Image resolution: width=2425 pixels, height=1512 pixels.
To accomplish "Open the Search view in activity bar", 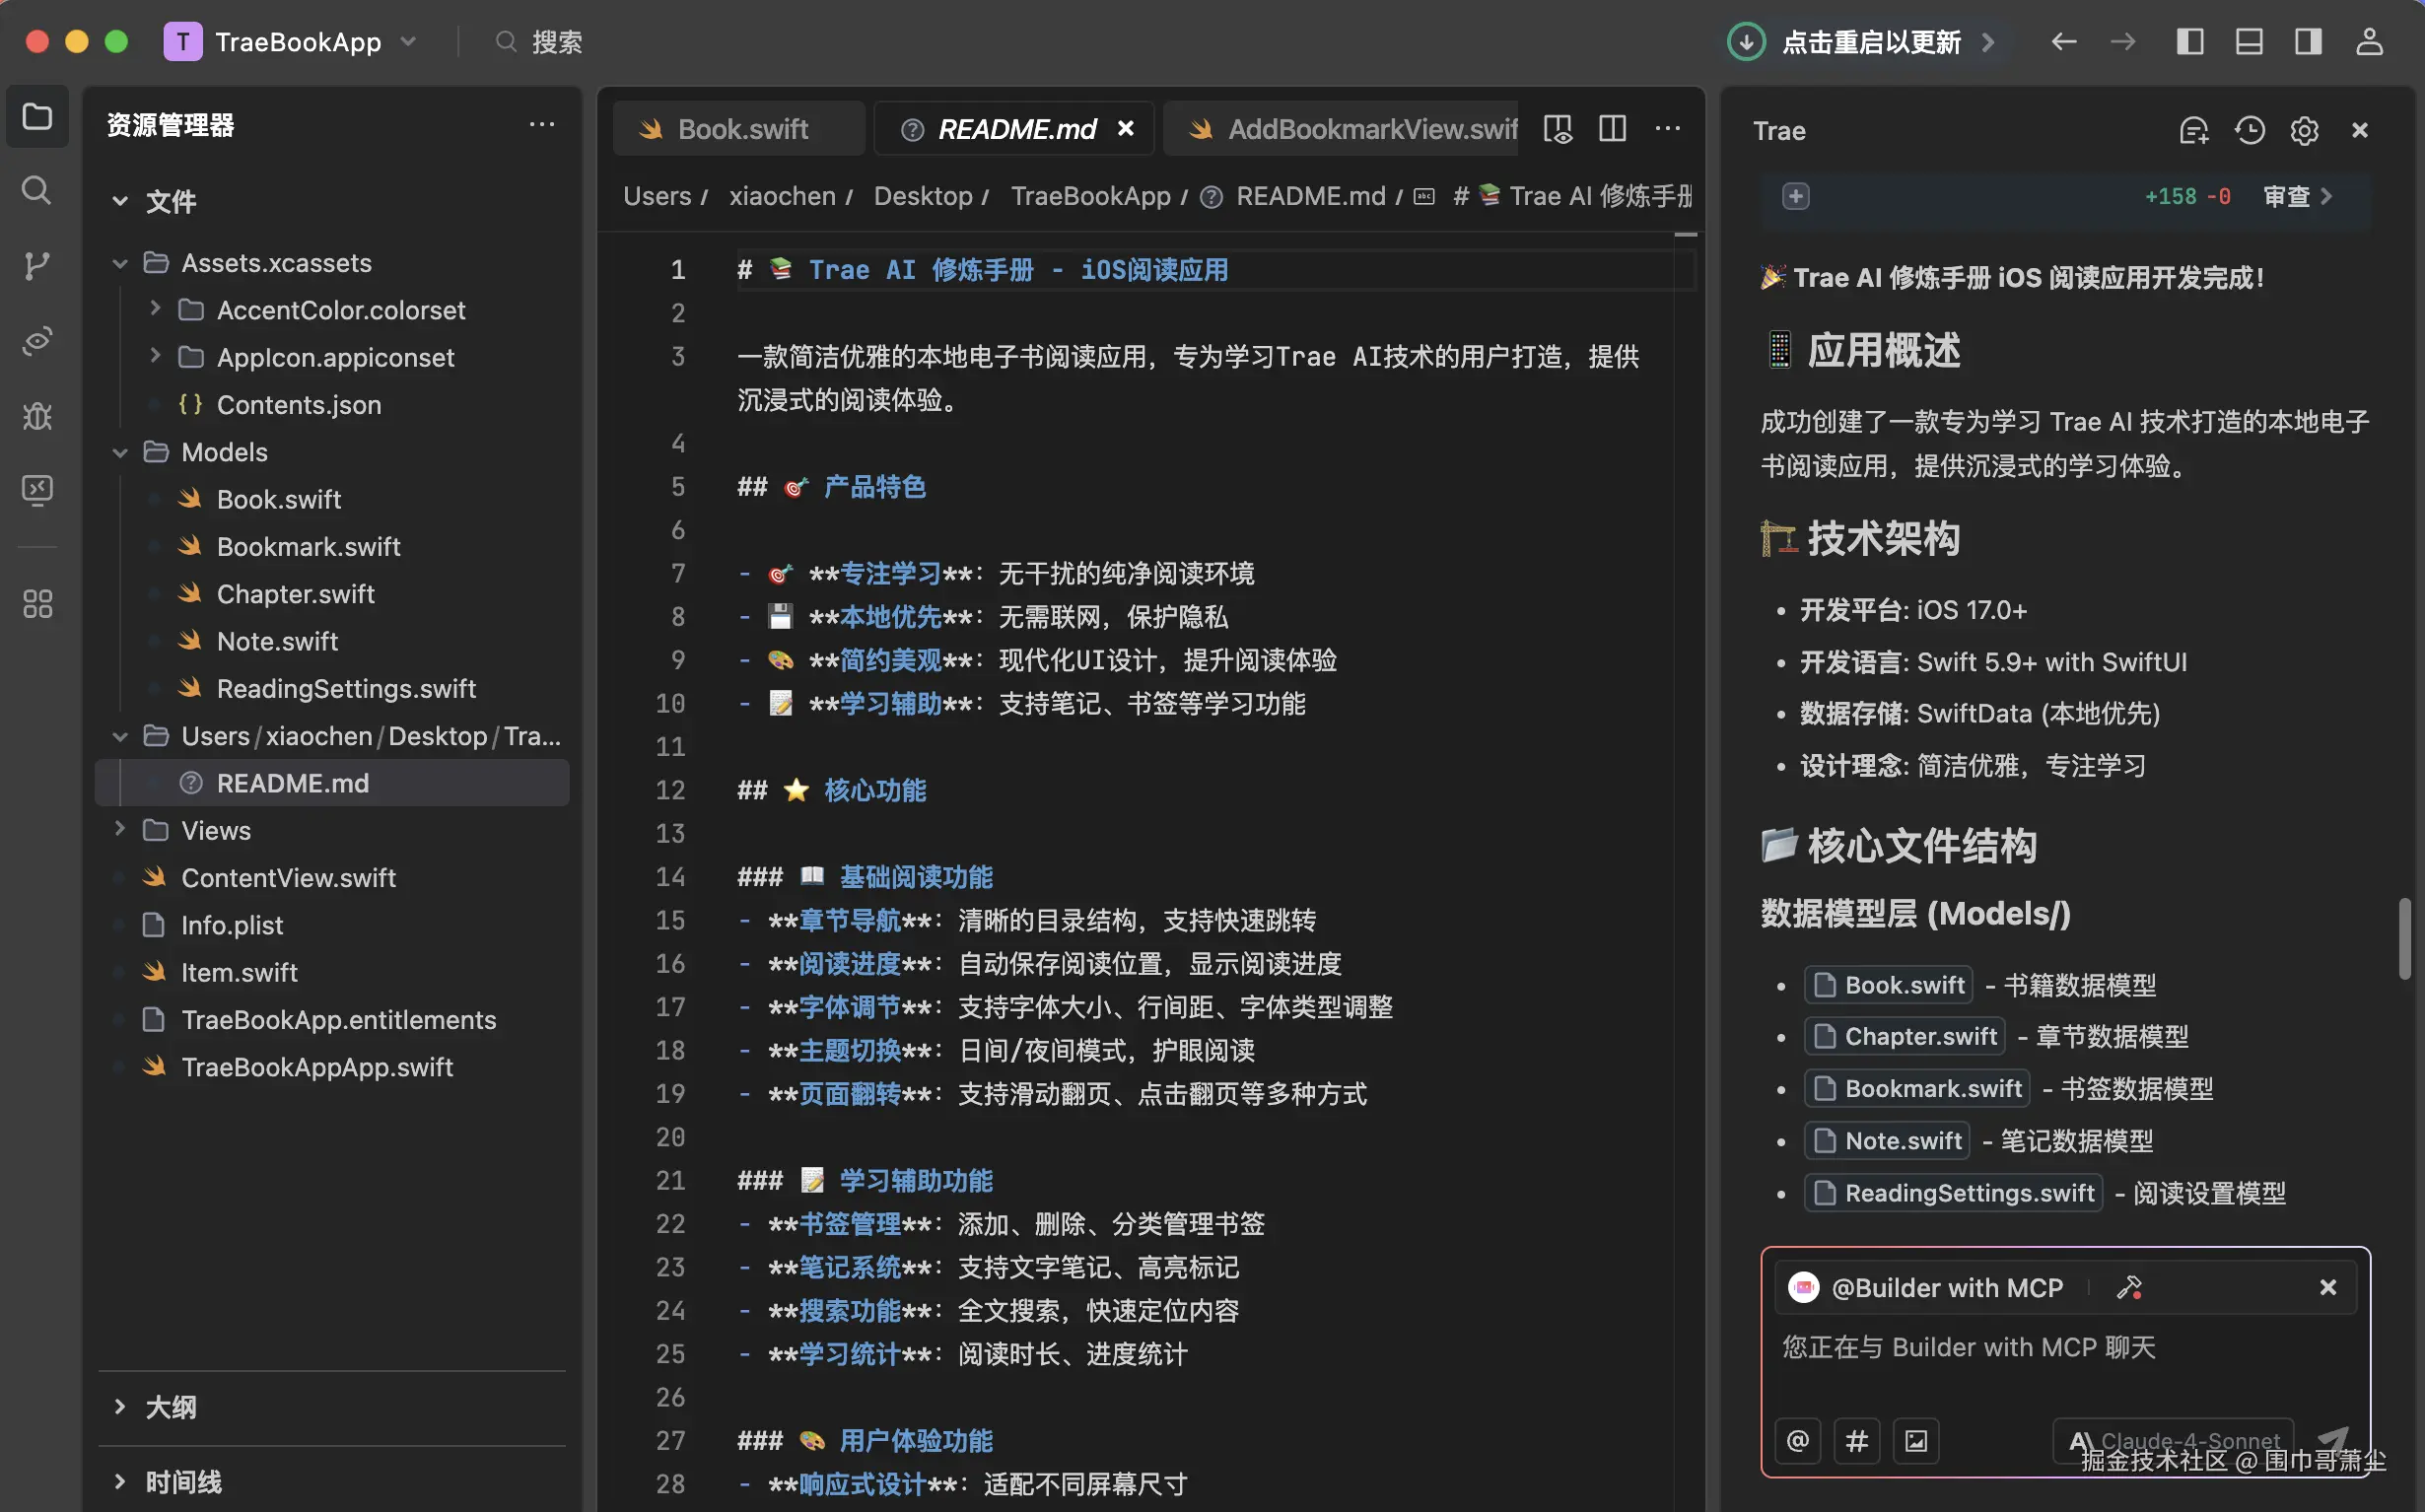I will point(37,190).
